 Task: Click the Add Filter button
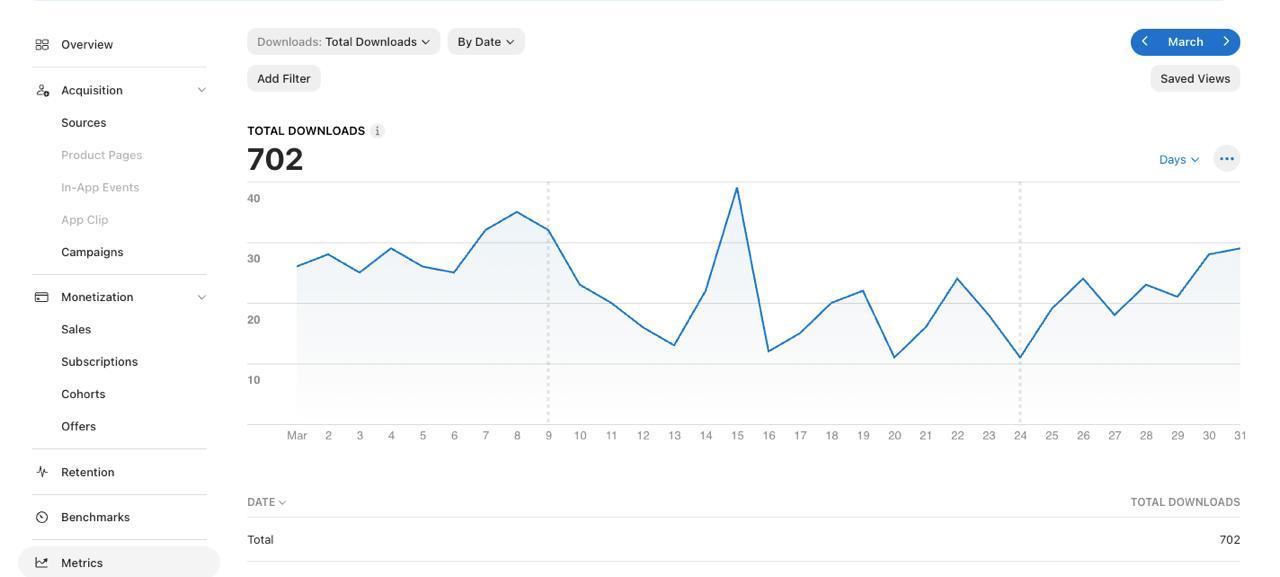[284, 79]
